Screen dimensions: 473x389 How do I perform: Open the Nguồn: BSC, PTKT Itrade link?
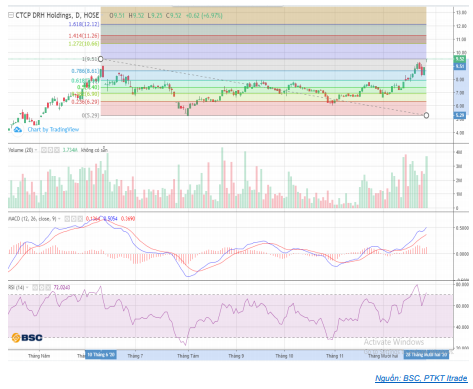coord(421,378)
